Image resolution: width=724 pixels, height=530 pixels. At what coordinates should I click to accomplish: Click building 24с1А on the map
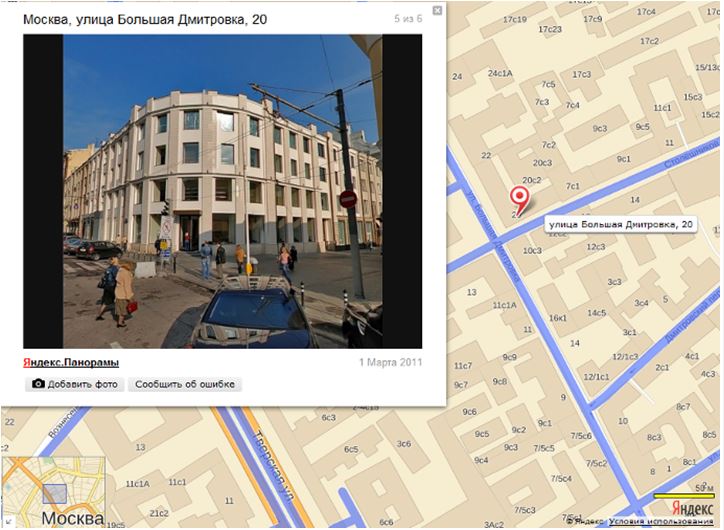[x=499, y=73]
